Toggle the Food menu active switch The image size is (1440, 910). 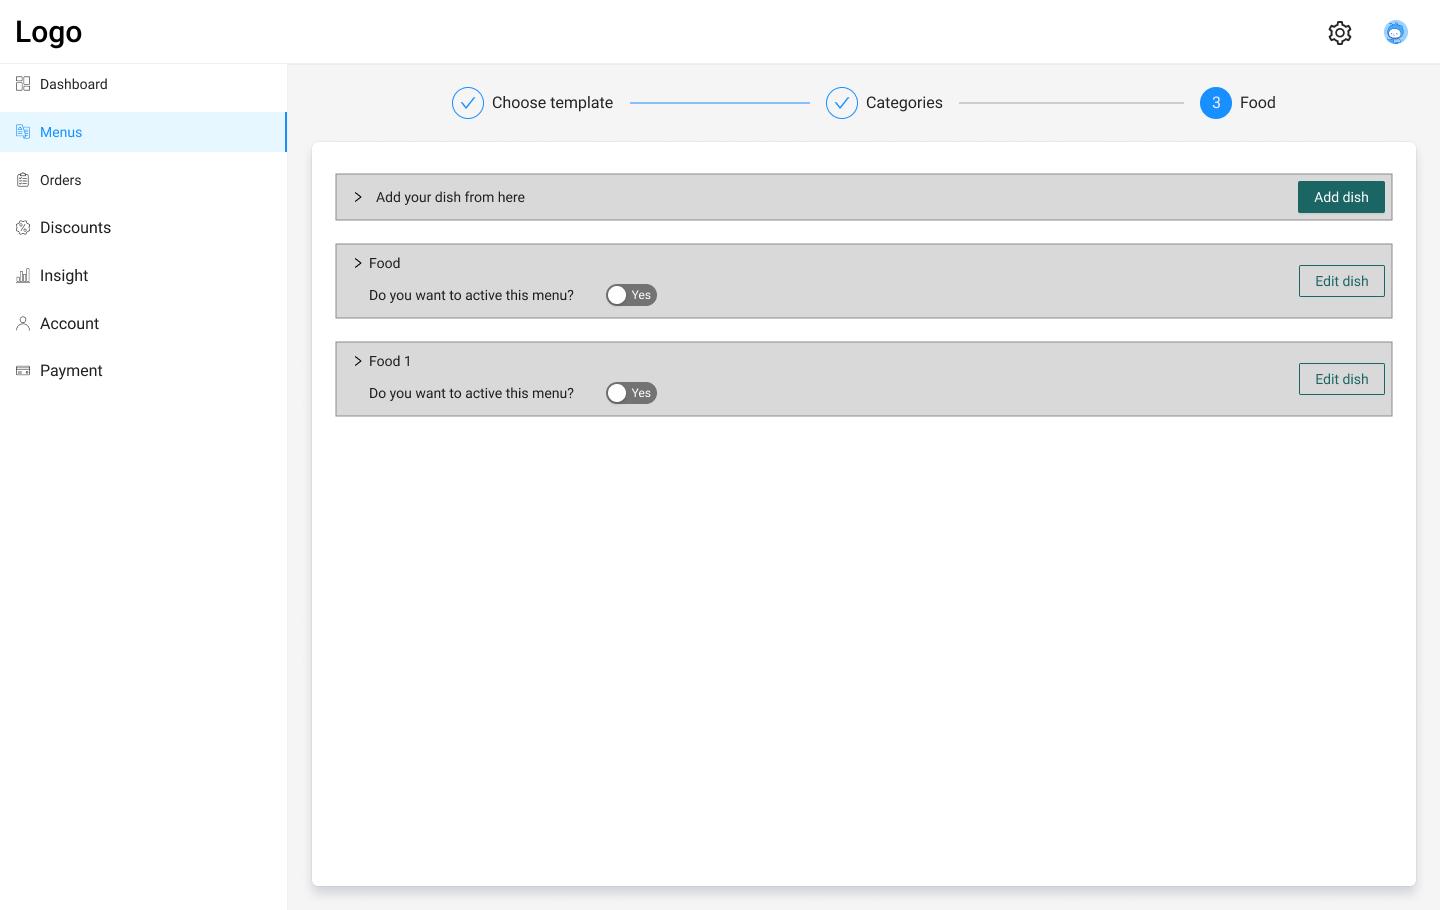coord(631,295)
